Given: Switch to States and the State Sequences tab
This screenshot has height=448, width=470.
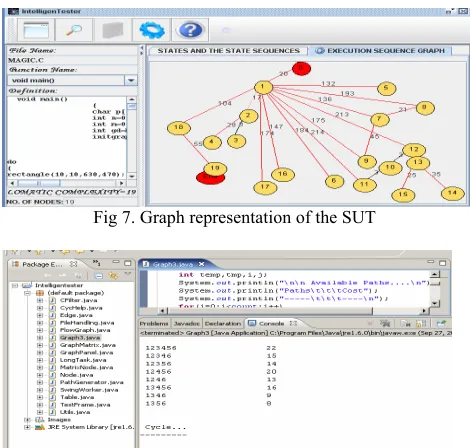Looking at the screenshot, I should pos(228,51).
